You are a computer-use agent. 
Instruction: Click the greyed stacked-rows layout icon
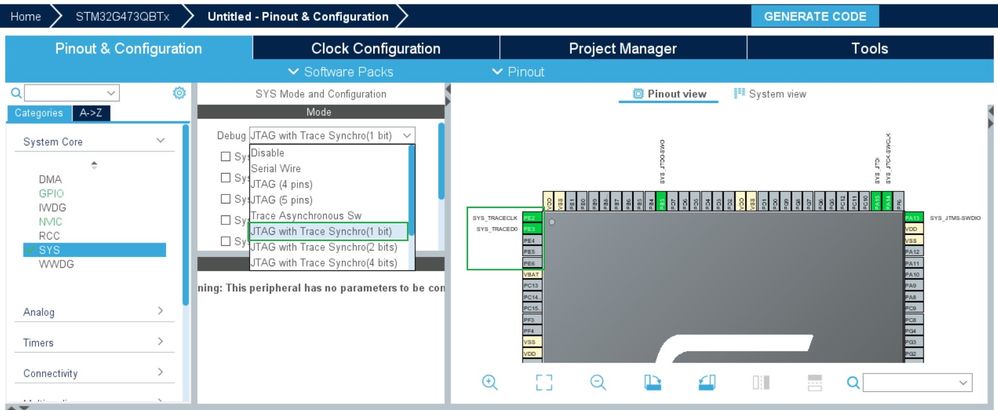(x=815, y=382)
